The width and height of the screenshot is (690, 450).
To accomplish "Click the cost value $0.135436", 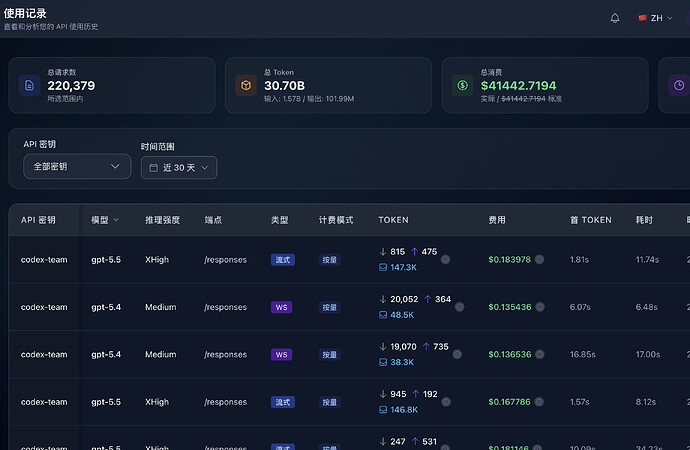I will coord(510,307).
